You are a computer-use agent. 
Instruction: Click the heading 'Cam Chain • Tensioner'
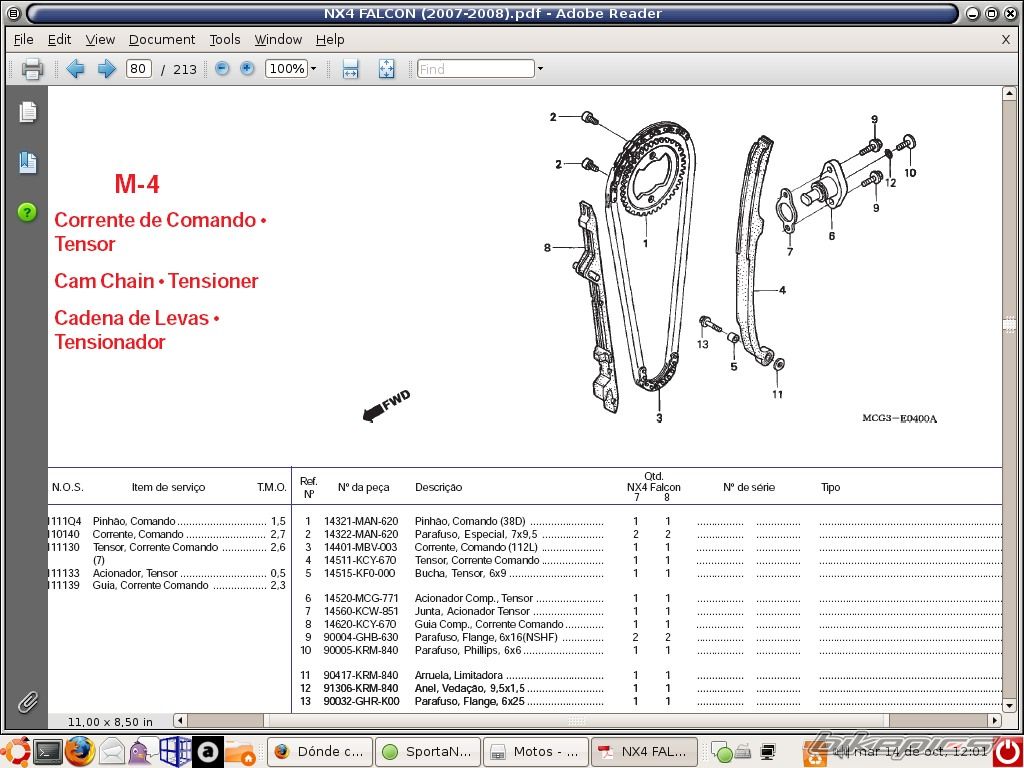click(156, 281)
